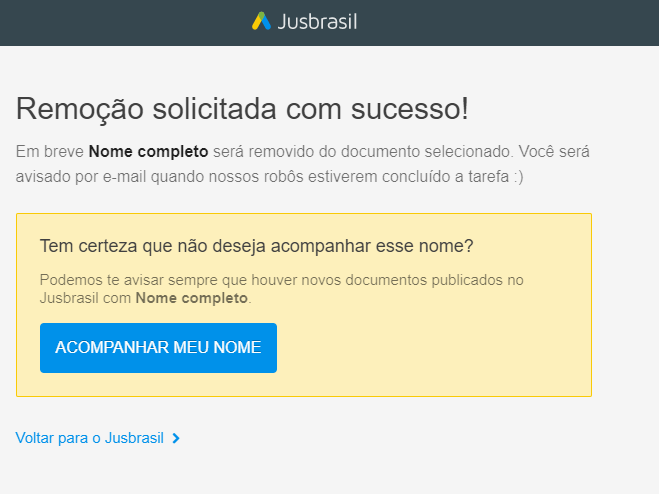Click the Jusbrasil wordmark in header
Screen dimensions: 659x494
pyautogui.click(x=317, y=22)
